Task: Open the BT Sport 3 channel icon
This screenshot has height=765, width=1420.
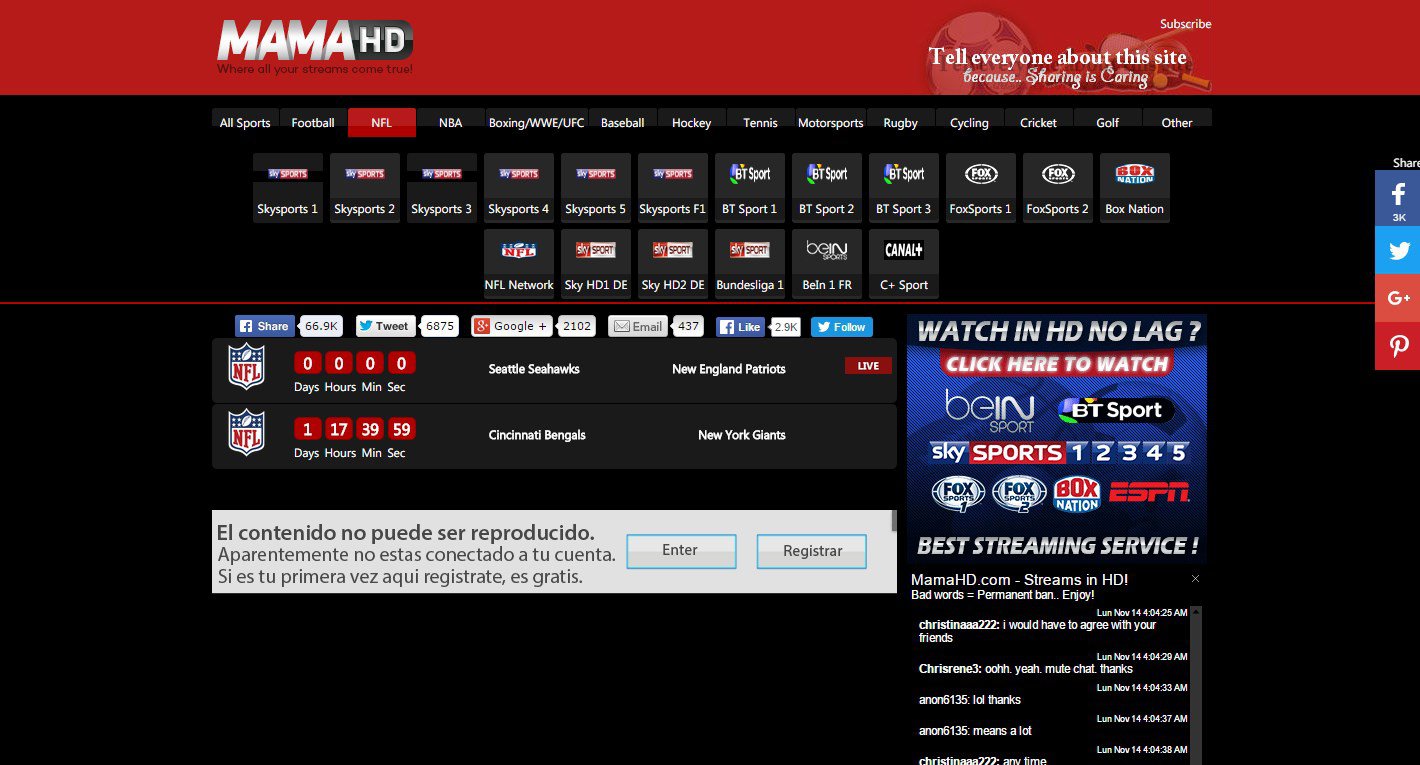Action: tap(904, 187)
